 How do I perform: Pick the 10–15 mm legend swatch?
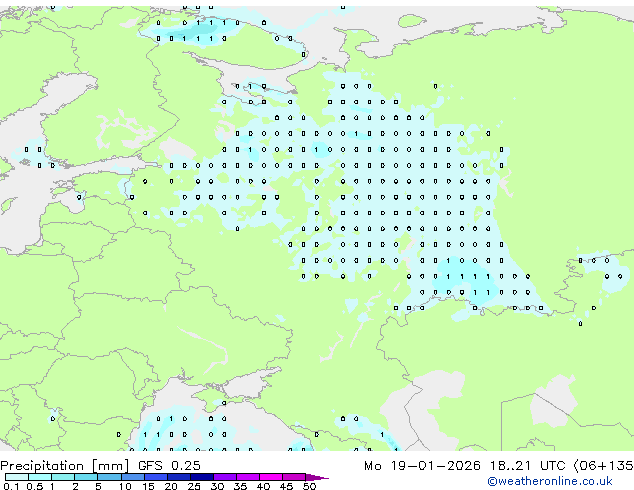pos(132,477)
